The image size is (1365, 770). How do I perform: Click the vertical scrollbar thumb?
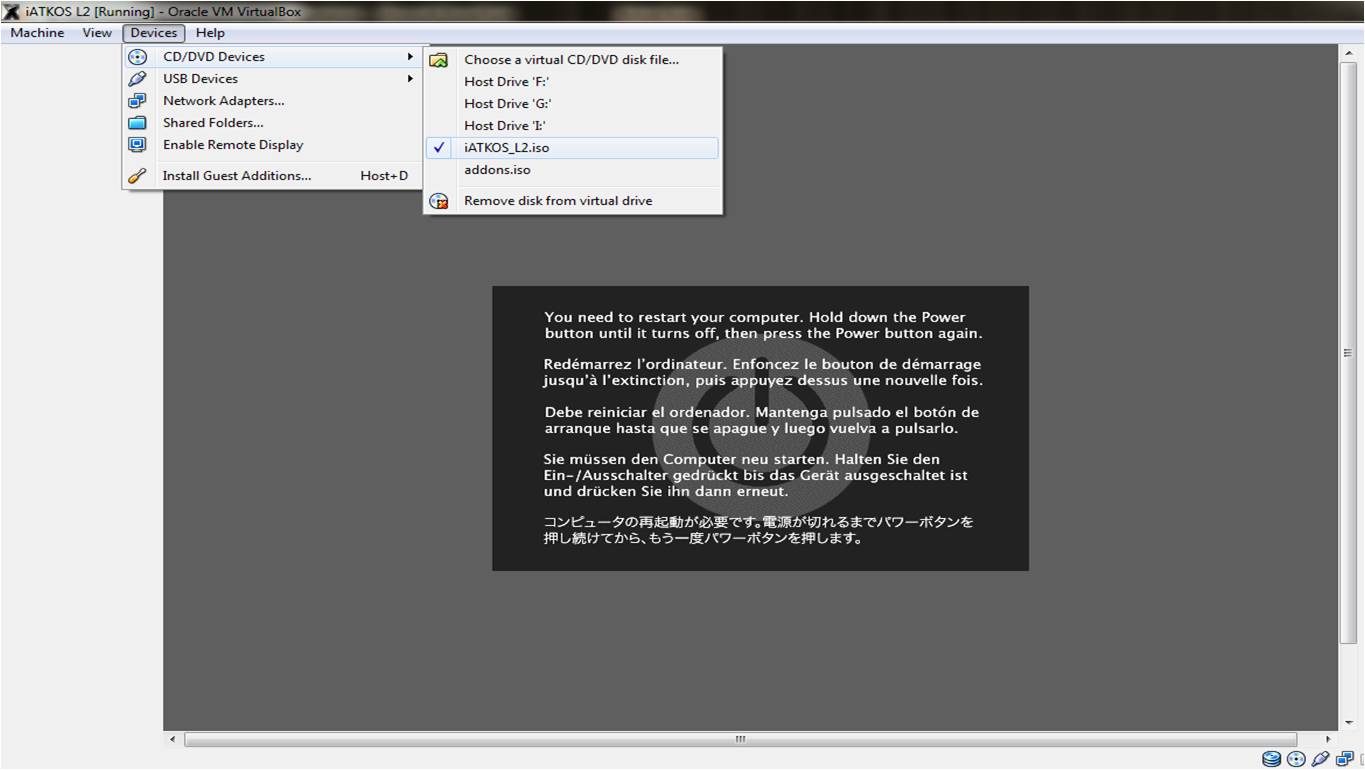1347,352
